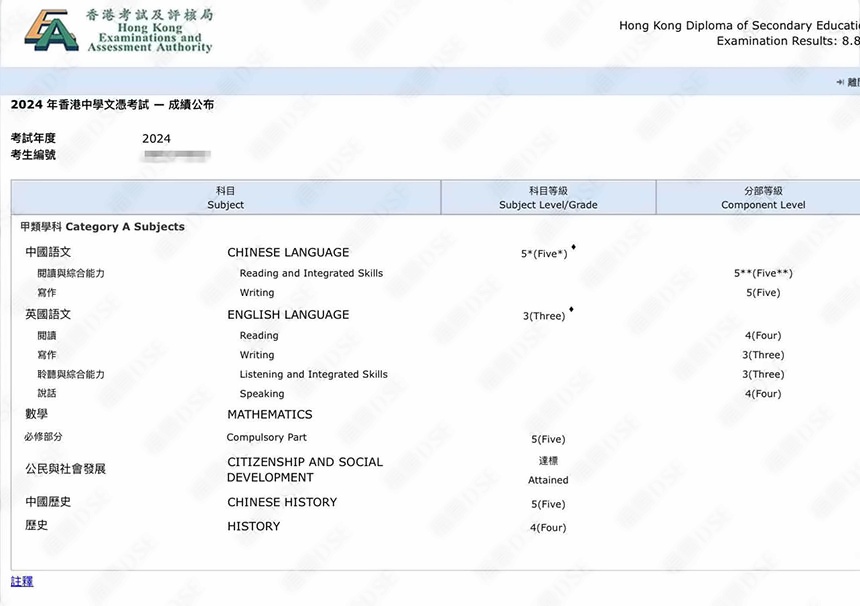Screen dimensions: 860x606
Task: Click diamond marker beside English Language grade
Action: pyautogui.click(x=571, y=310)
